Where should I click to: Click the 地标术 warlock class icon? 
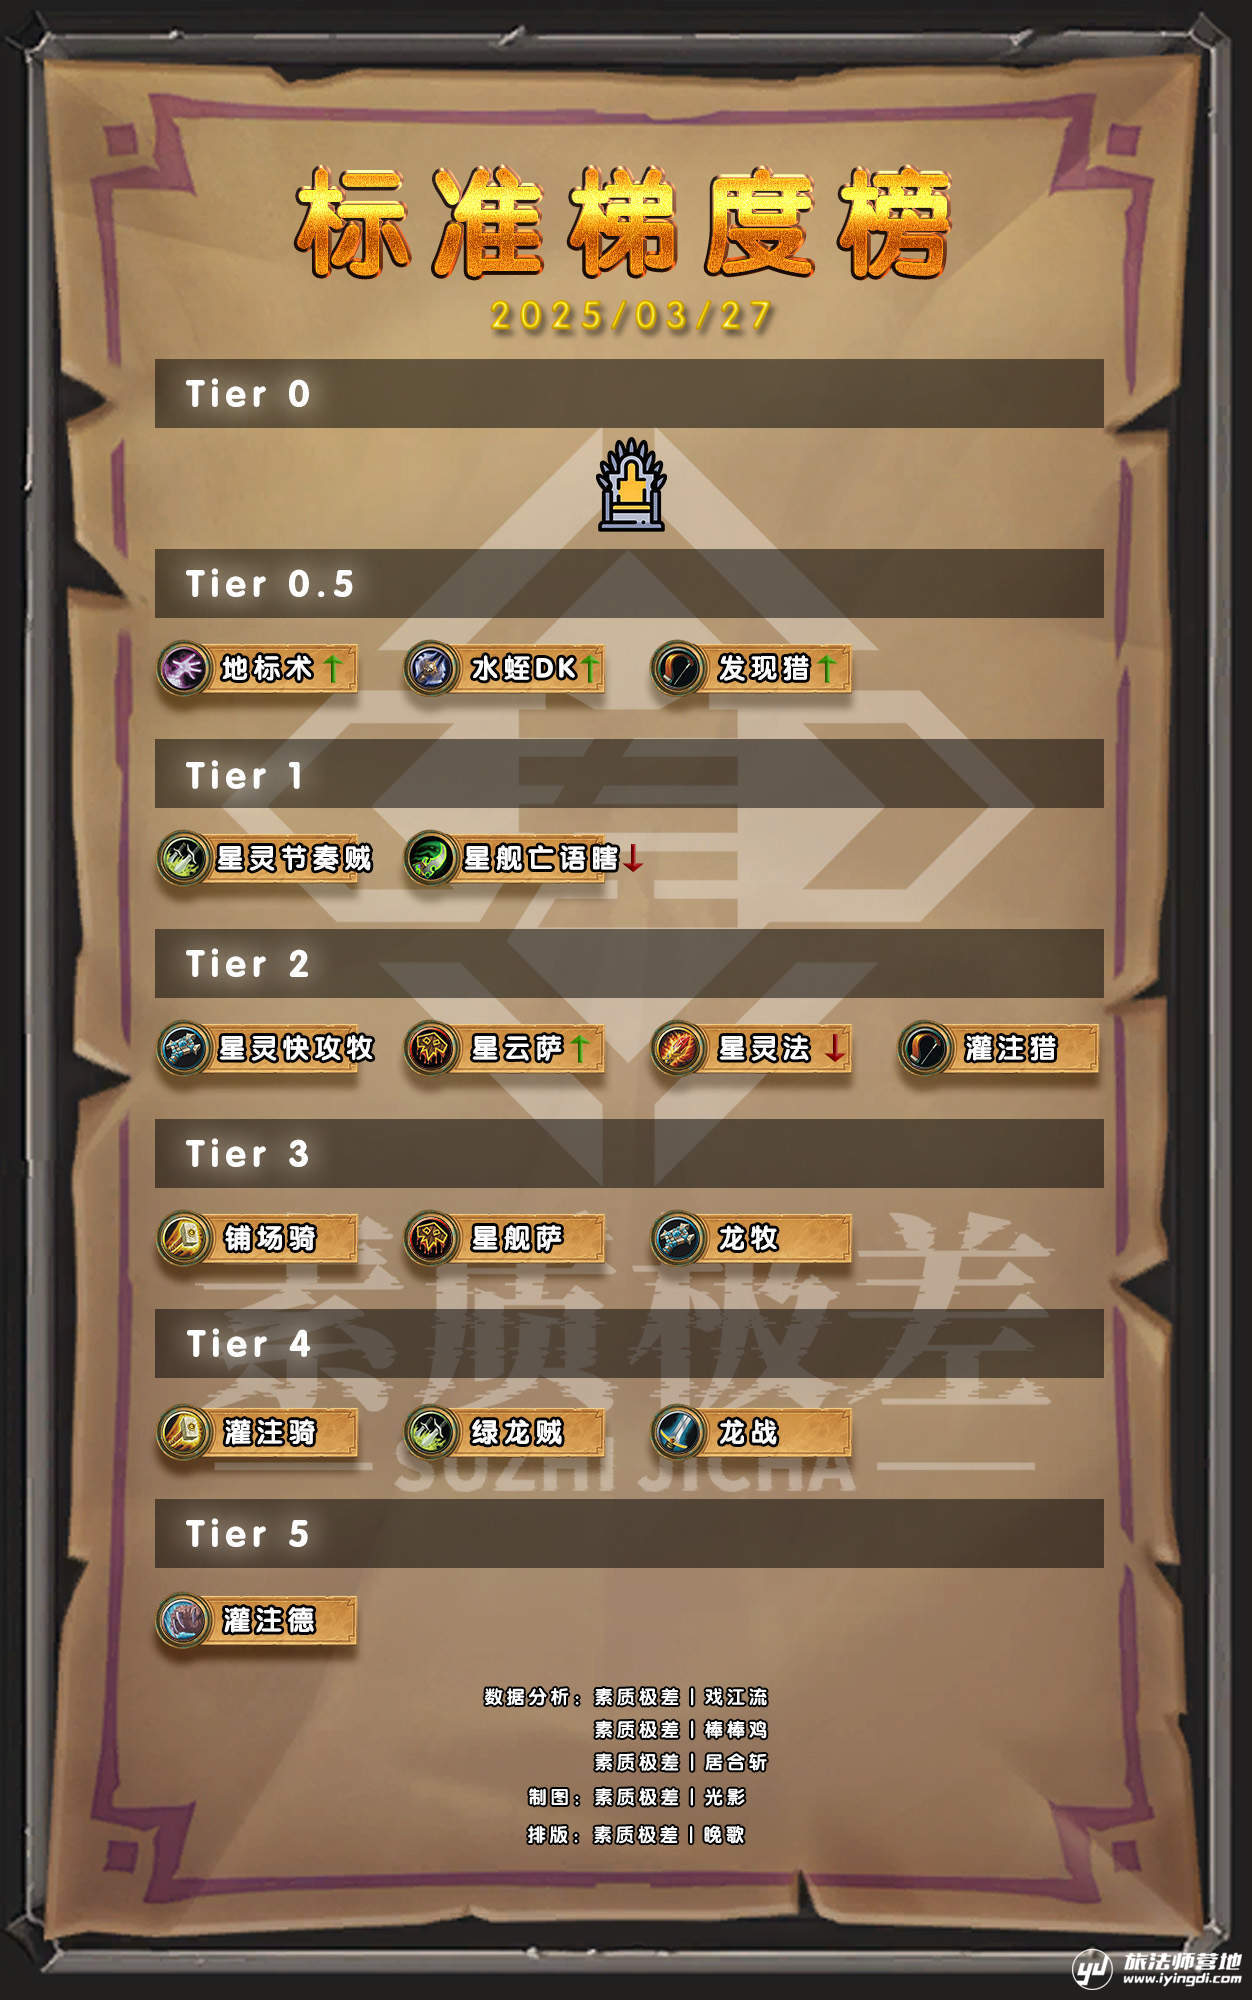(x=184, y=668)
